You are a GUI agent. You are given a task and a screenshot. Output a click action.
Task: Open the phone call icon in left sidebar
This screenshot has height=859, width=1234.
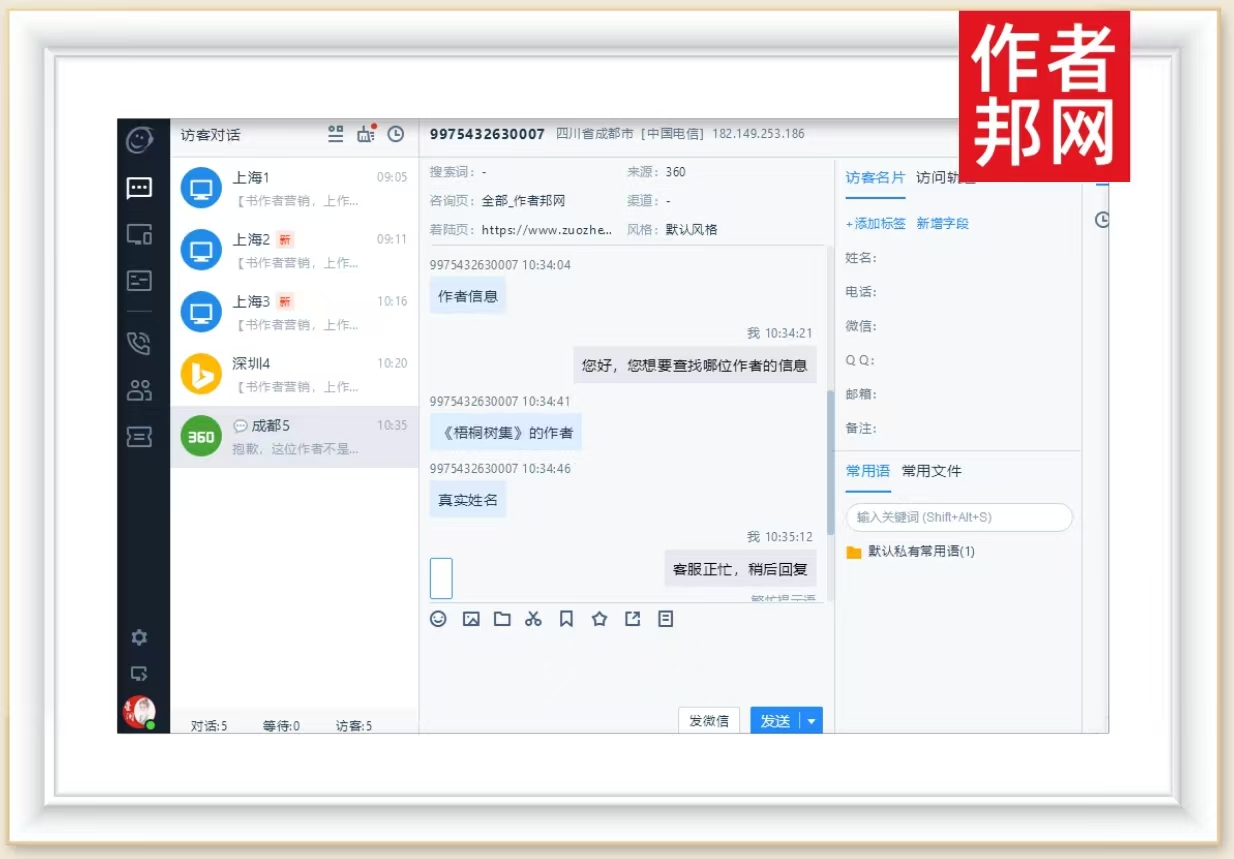click(139, 343)
